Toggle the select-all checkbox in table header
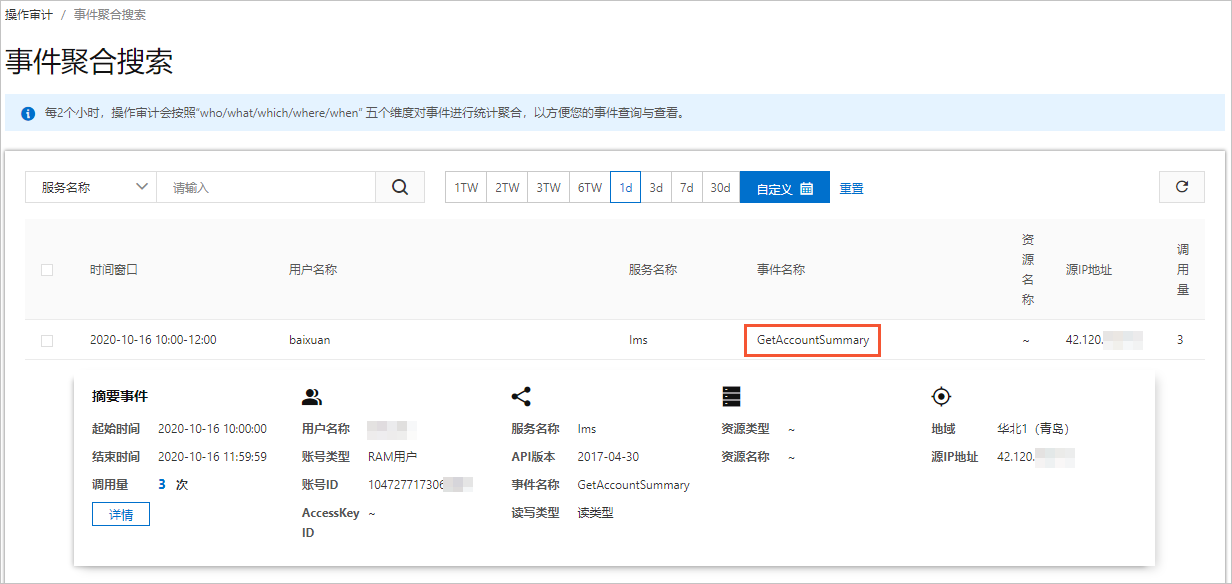Screen dimensions: 1232x584 (x=47, y=270)
